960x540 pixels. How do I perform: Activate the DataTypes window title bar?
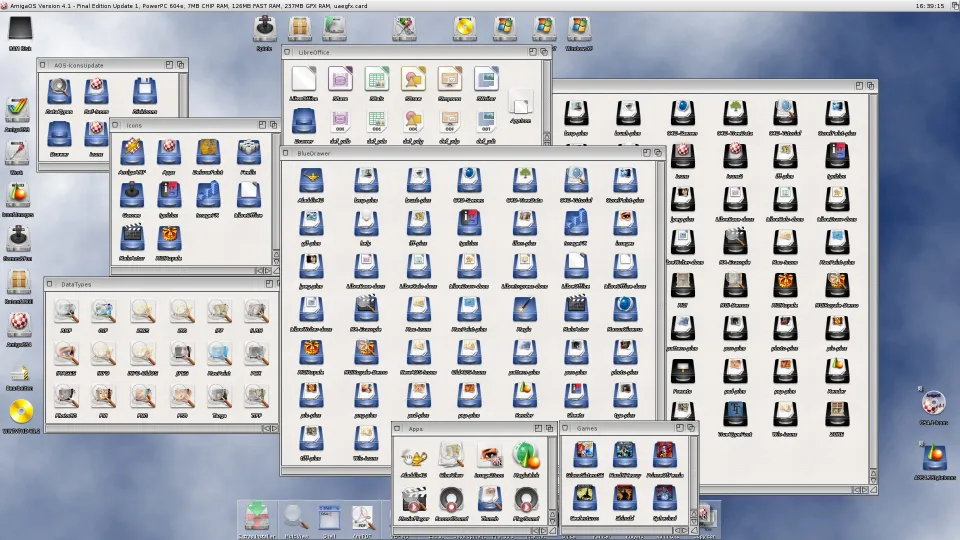coord(150,284)
